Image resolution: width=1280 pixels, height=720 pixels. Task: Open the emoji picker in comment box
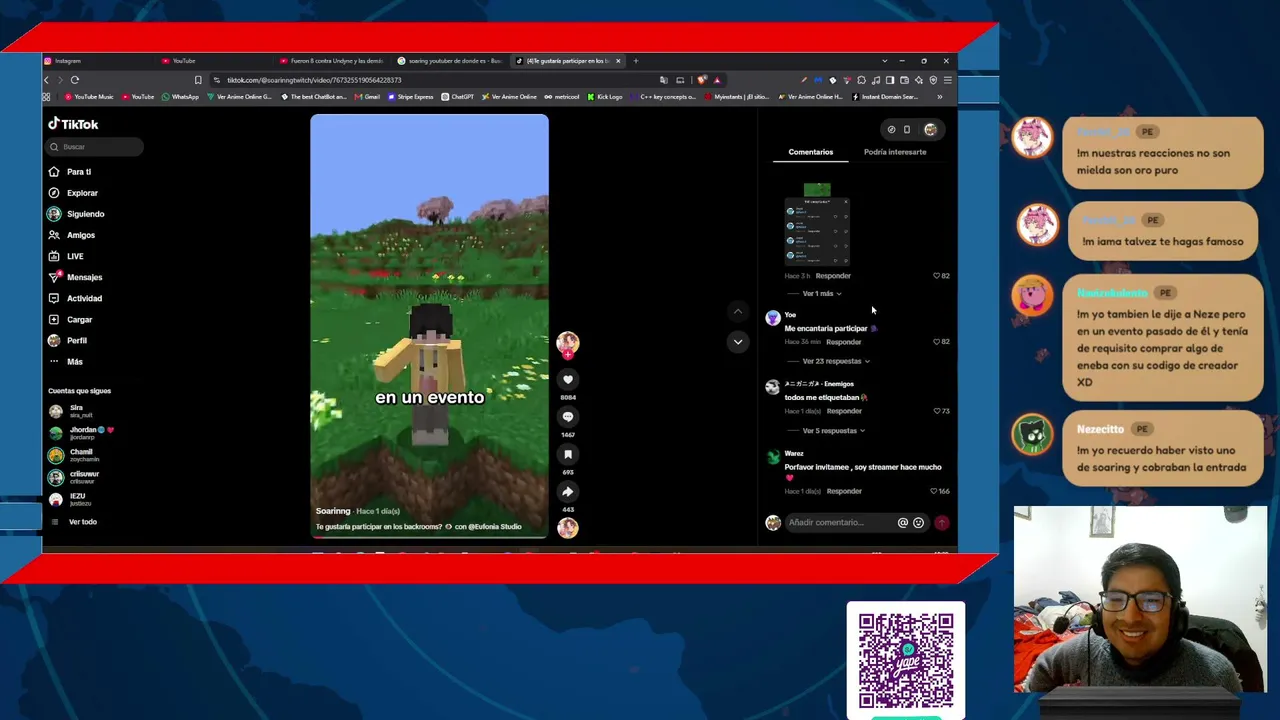918,522
